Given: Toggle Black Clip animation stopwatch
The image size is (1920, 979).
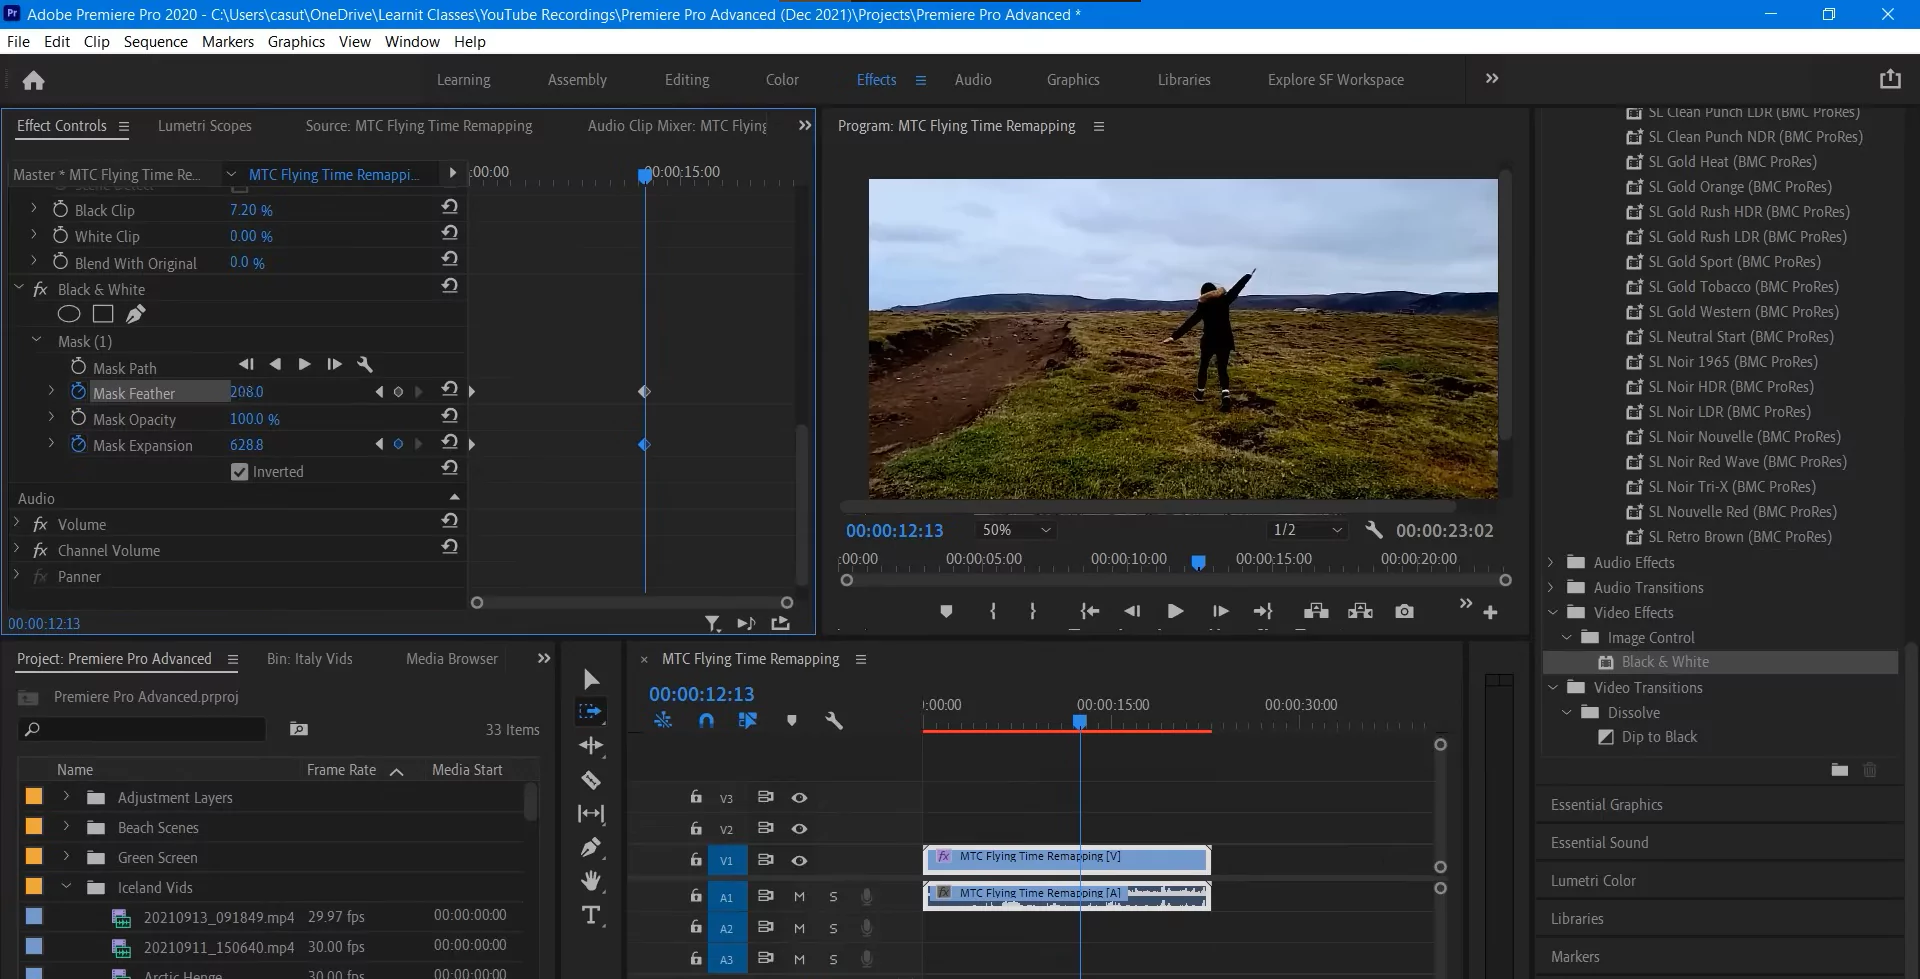Looking at the screenshot, I should coord(60,209).
